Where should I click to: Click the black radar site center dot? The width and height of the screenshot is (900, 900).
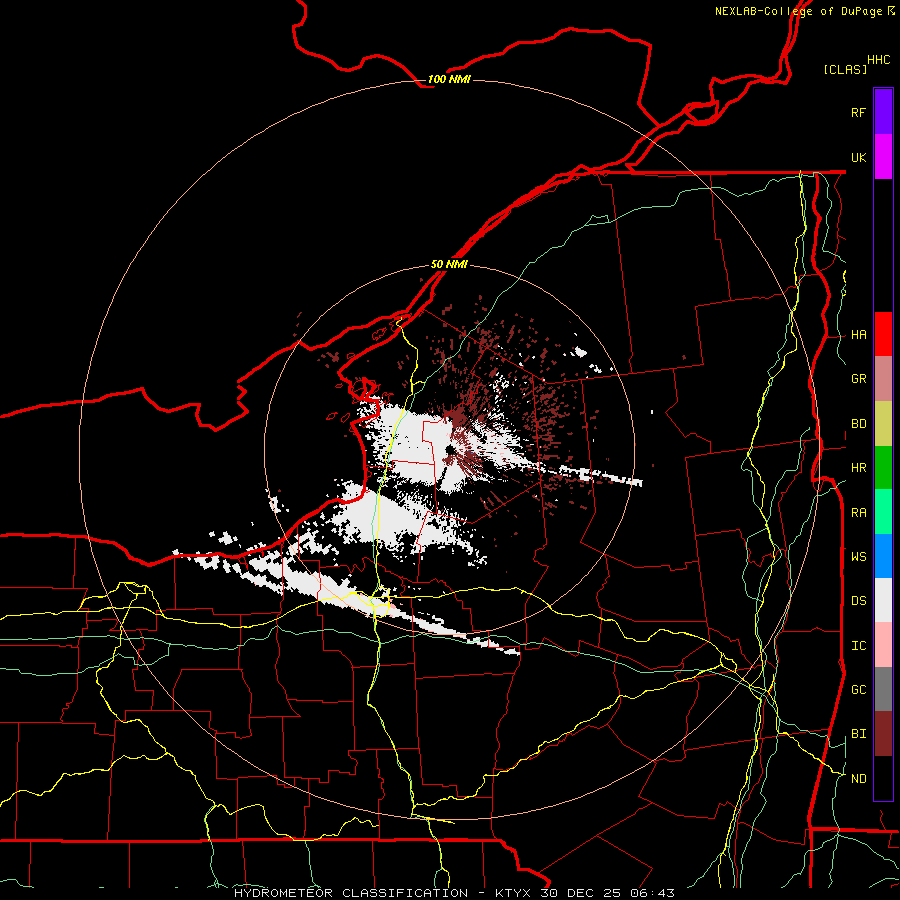click(450, 449)
